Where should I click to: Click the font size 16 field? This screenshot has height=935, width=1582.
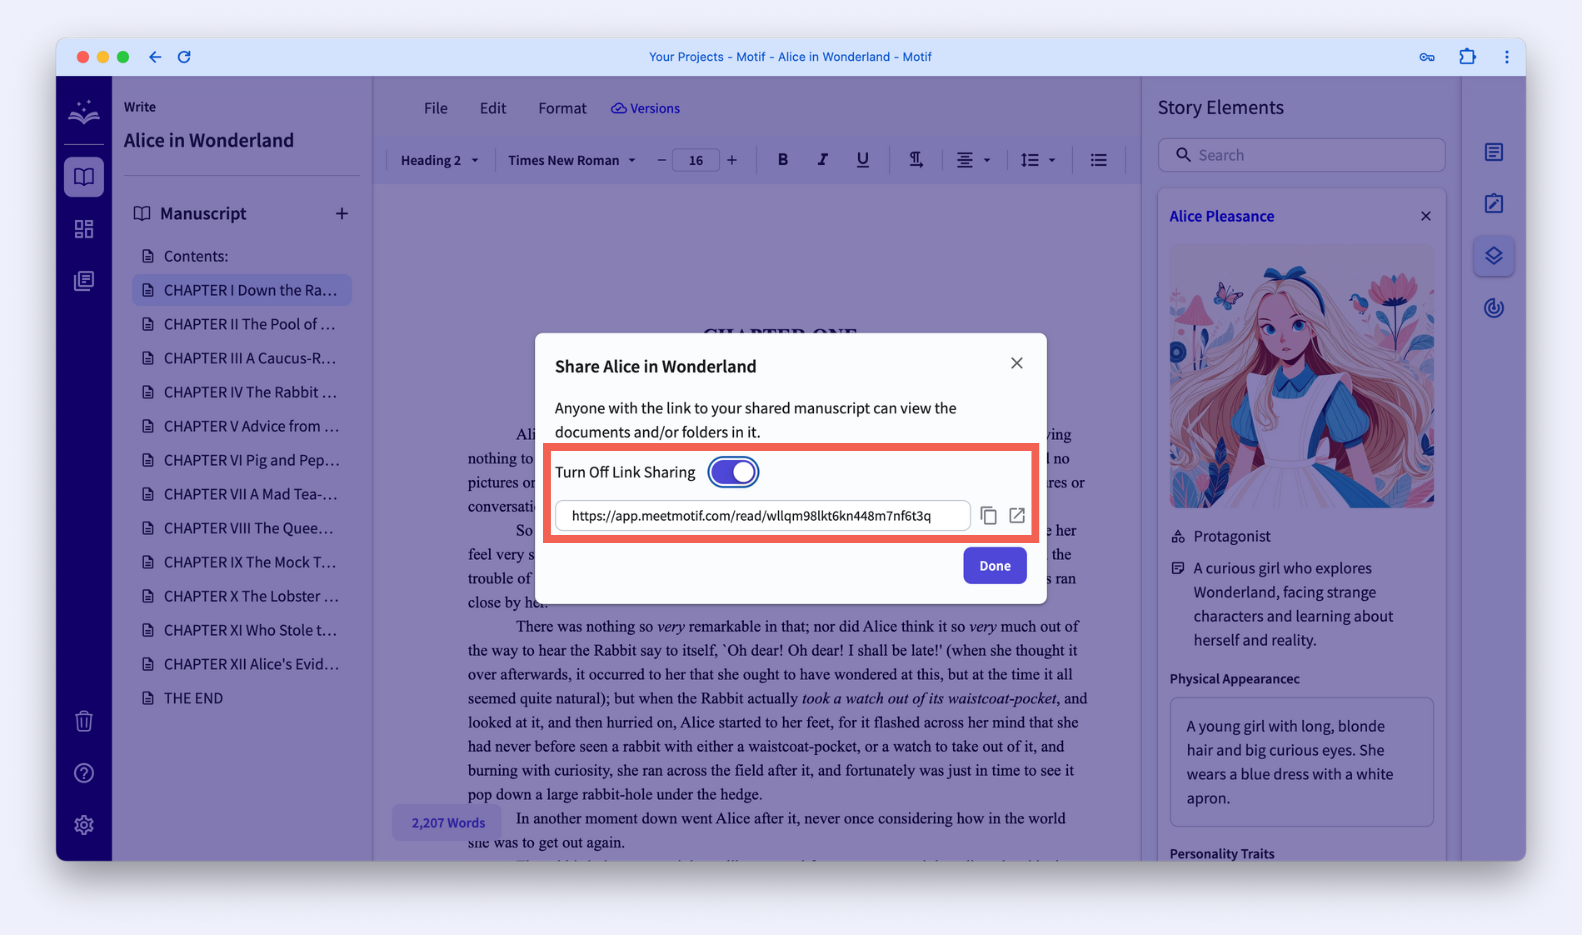click(696, 160)
